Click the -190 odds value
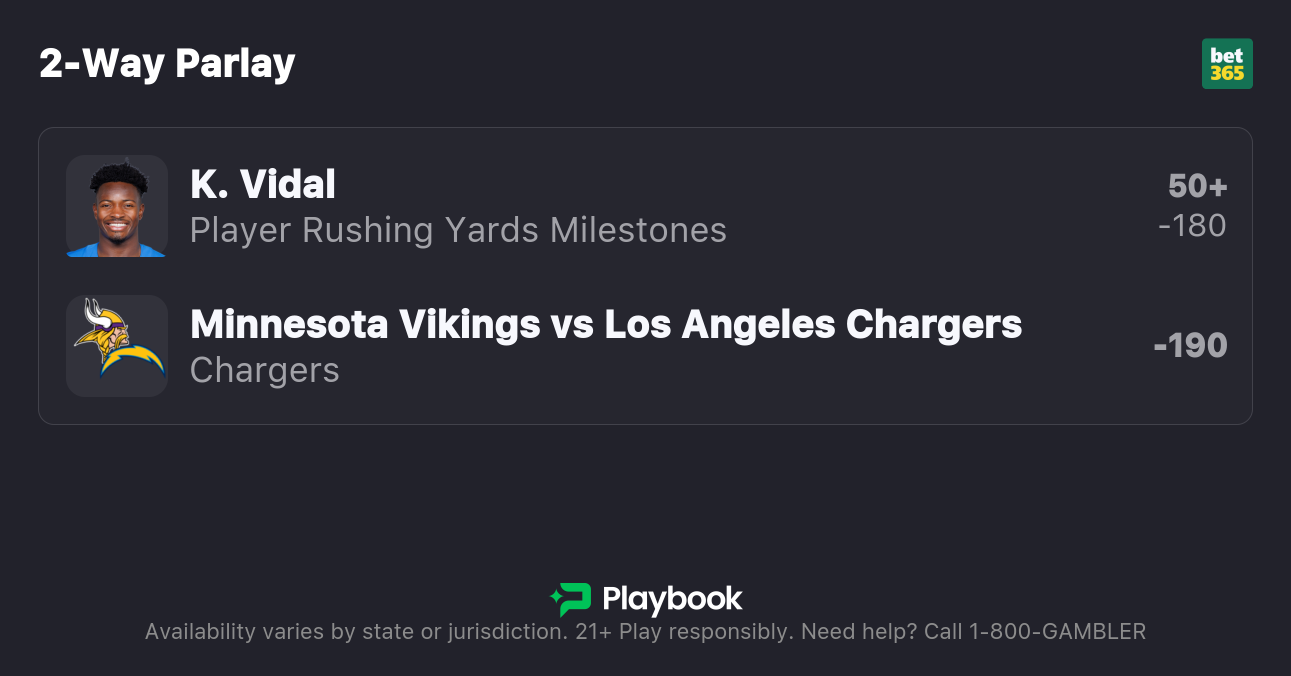This screenshot has height=676, width=1291. tap(1190, 346)
